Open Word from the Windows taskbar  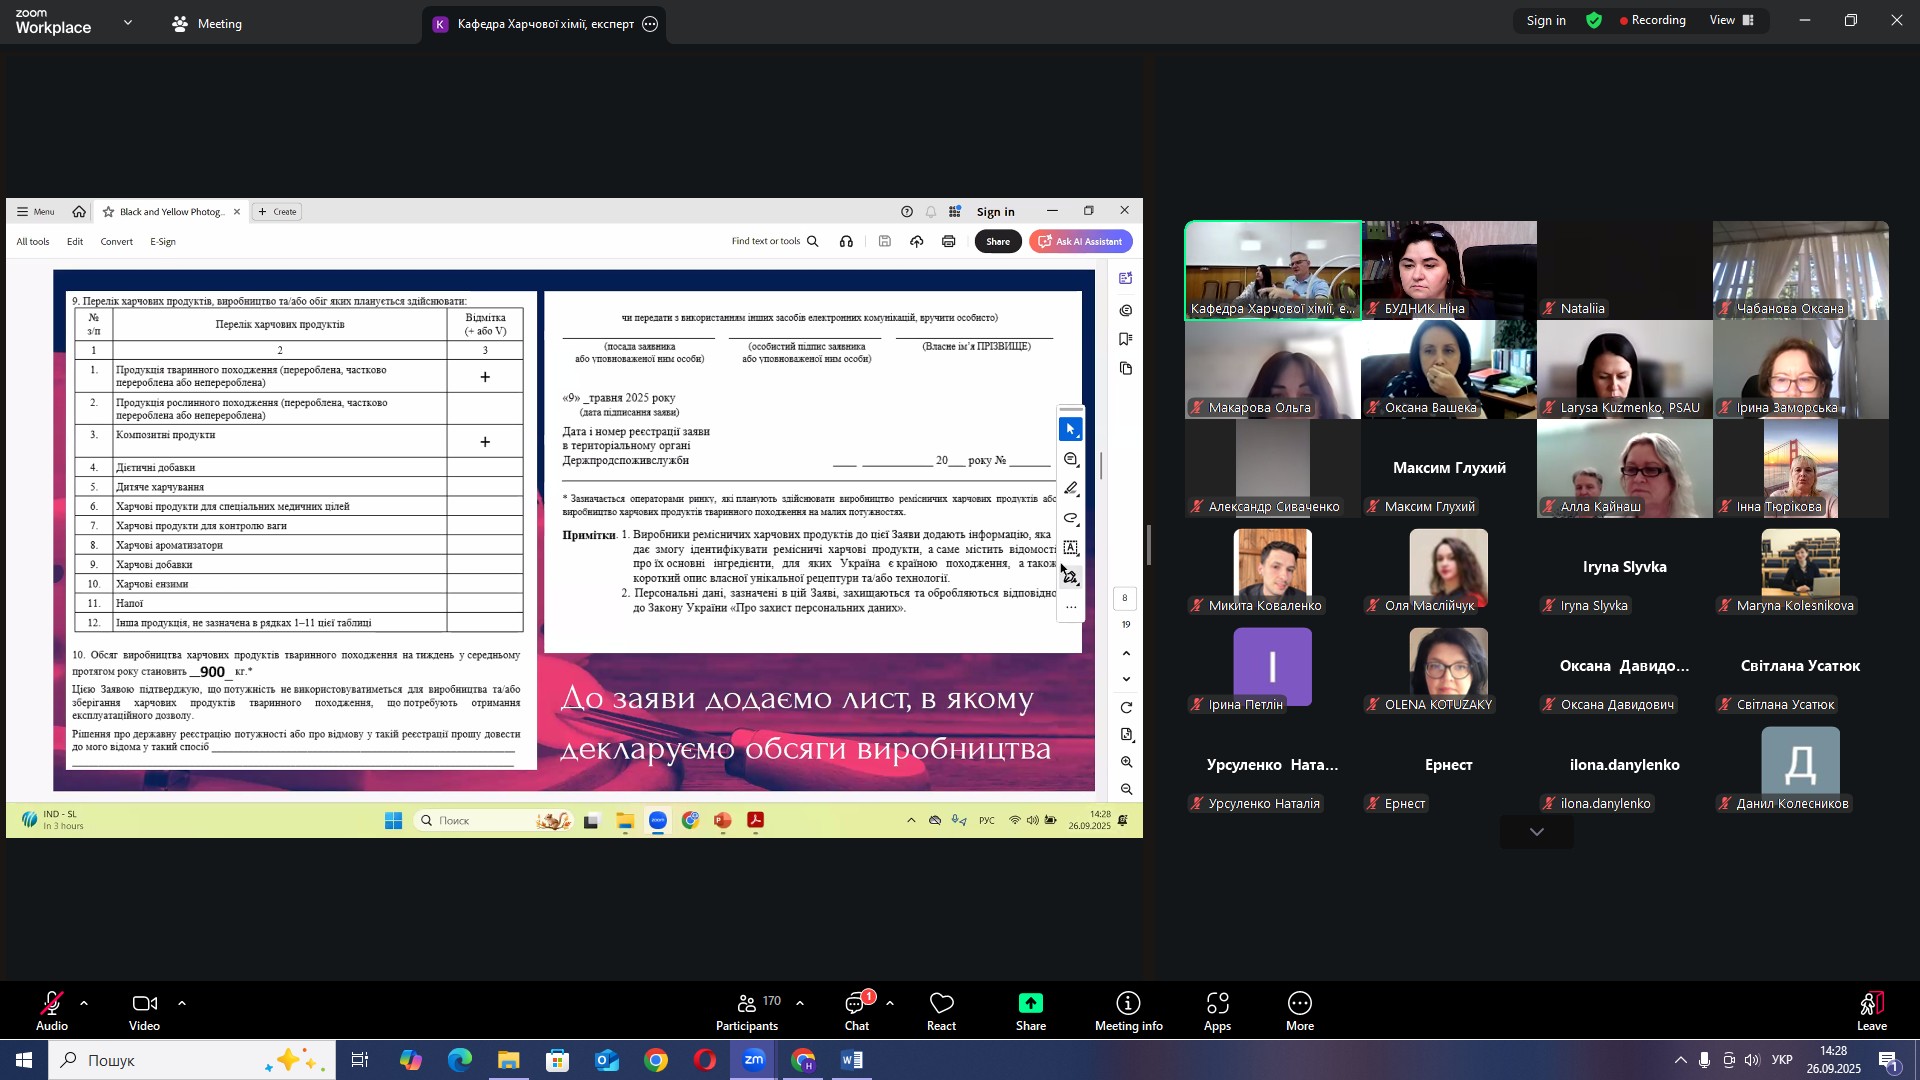[x=852, y=1060]
